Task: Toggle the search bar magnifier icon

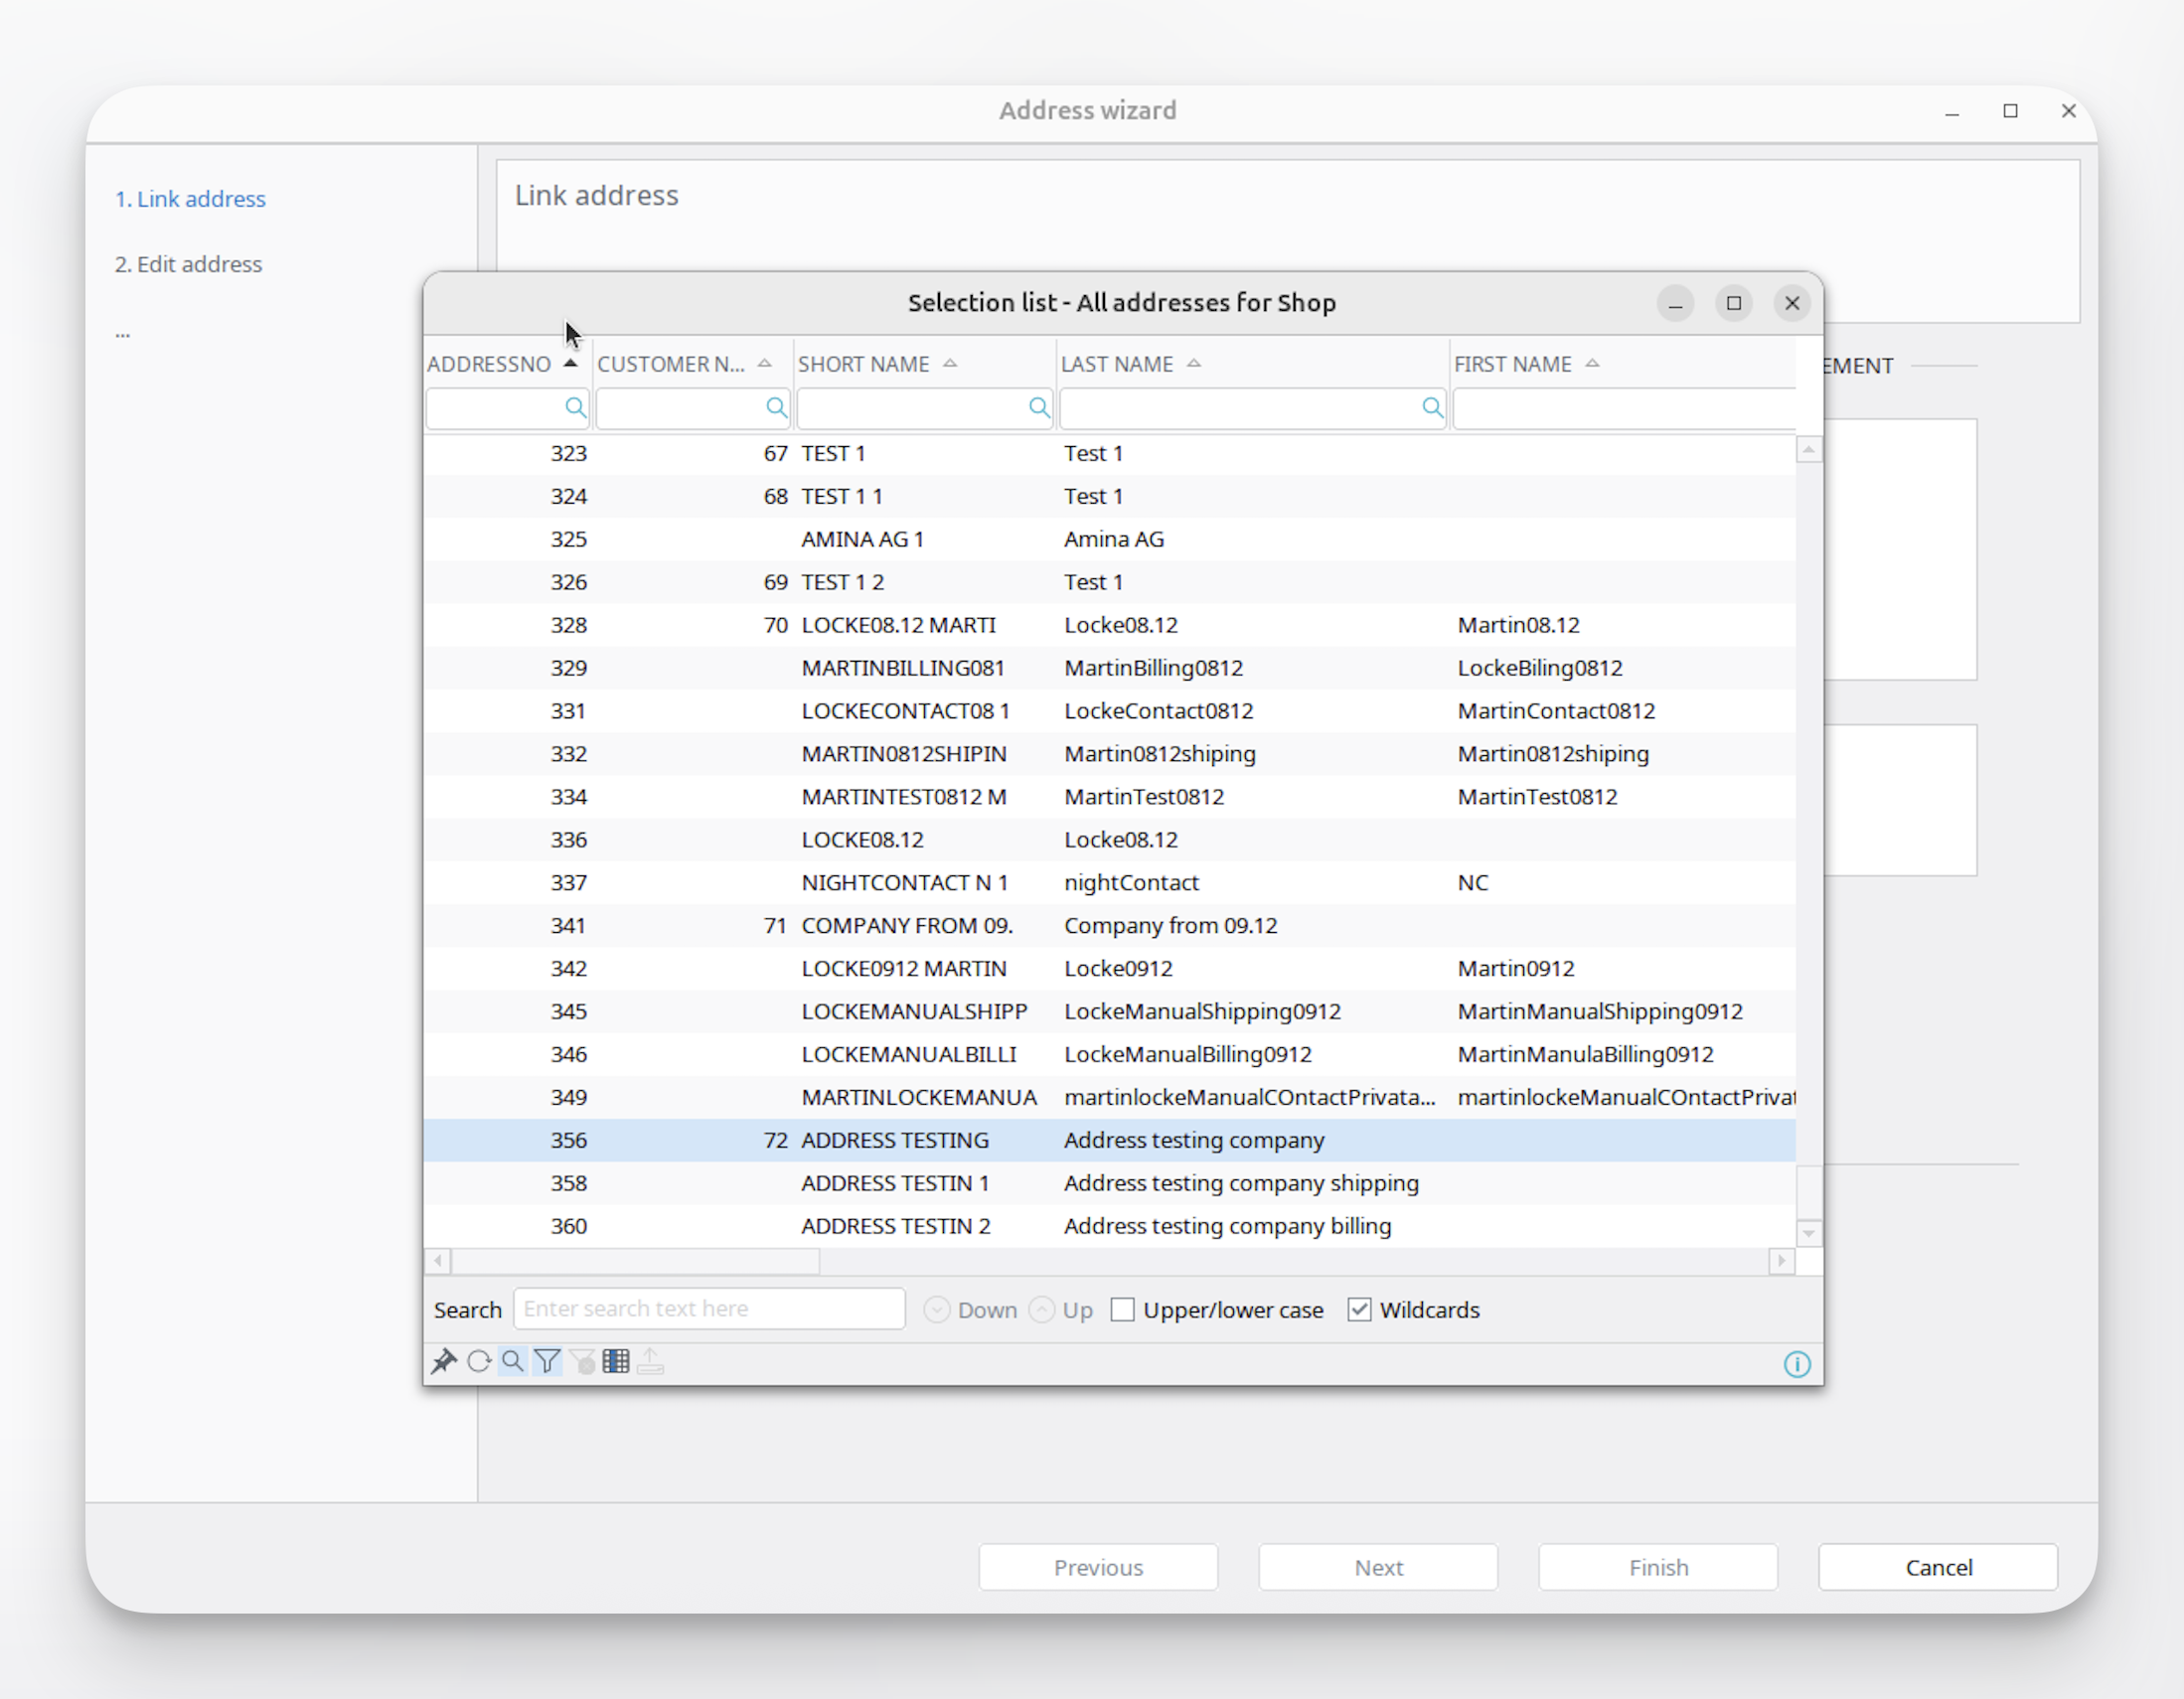Action: 513,1362
